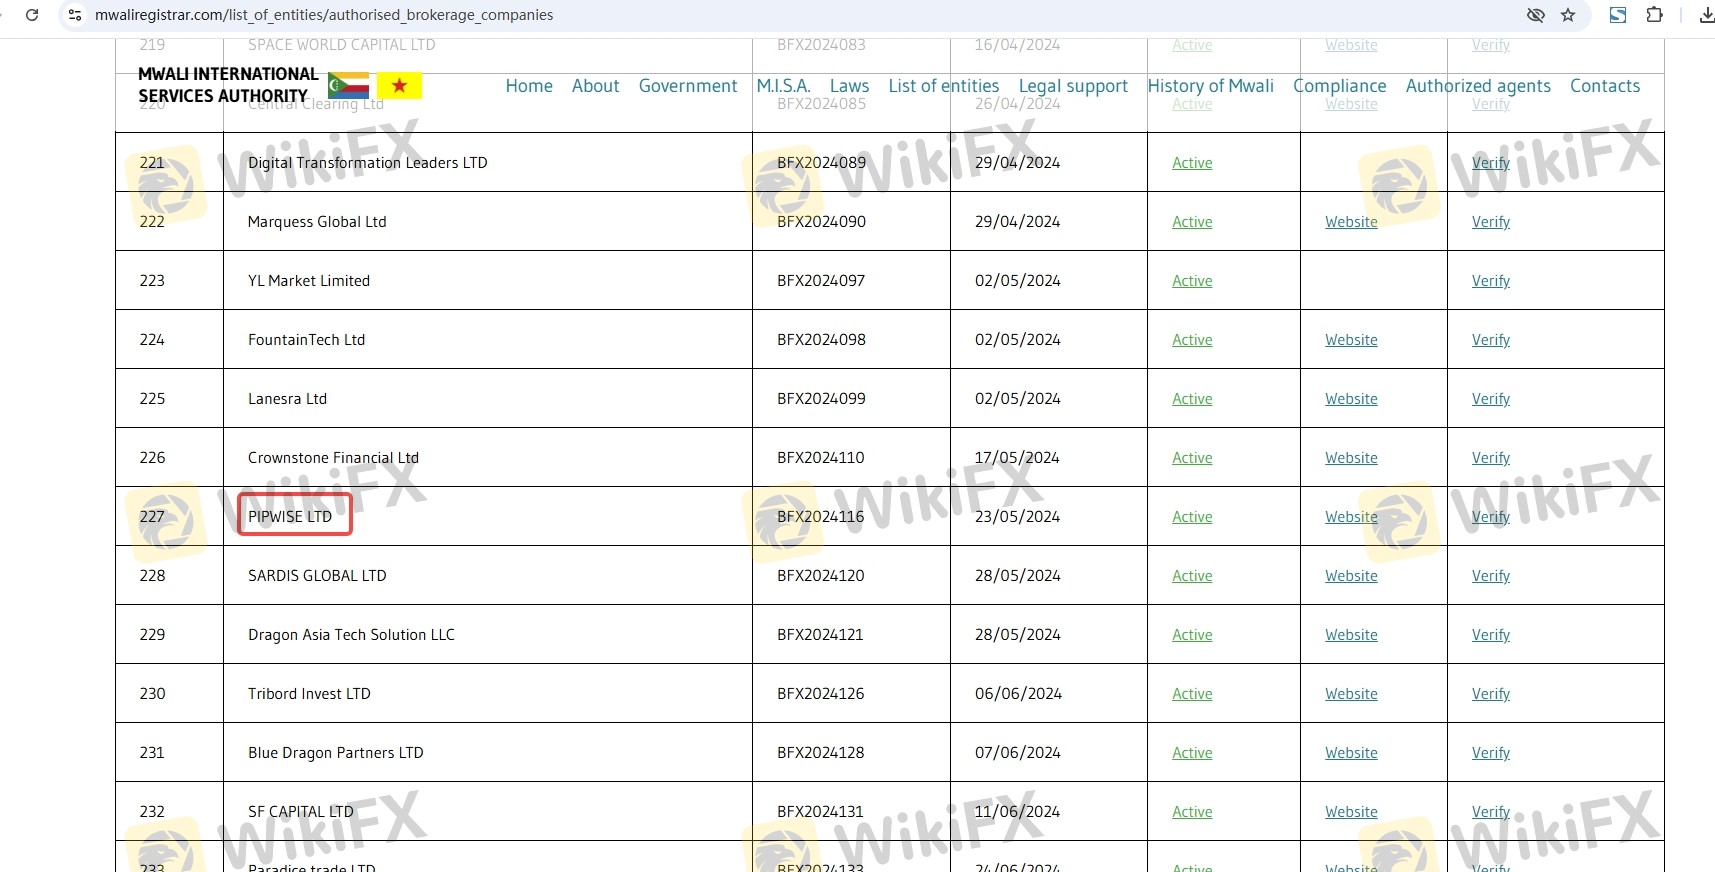Click Verify for SARDIS GLOBAL LTD
Screen dimensions: 1715x872
point(1491,576)
